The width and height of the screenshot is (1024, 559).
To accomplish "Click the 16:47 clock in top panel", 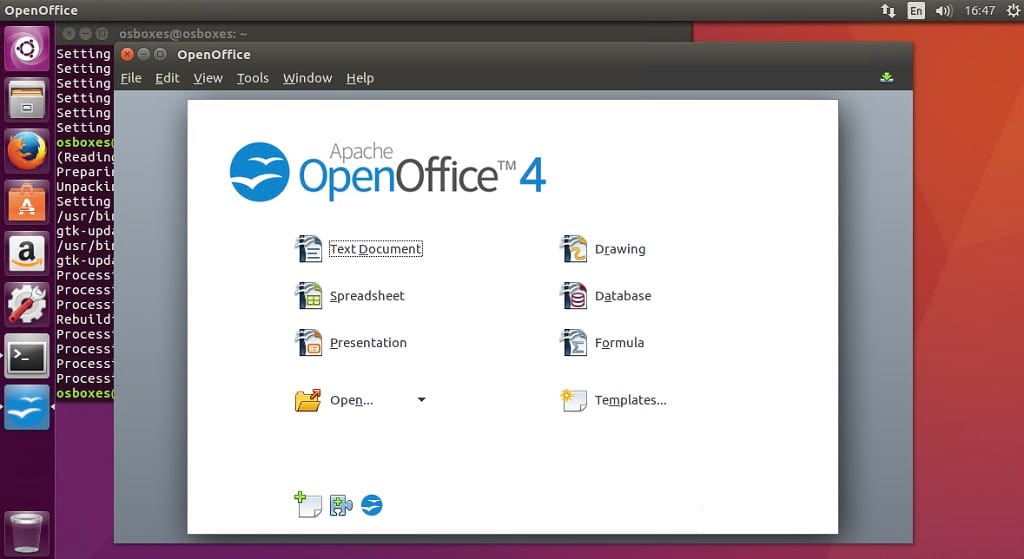I will (x=980, y=10).
